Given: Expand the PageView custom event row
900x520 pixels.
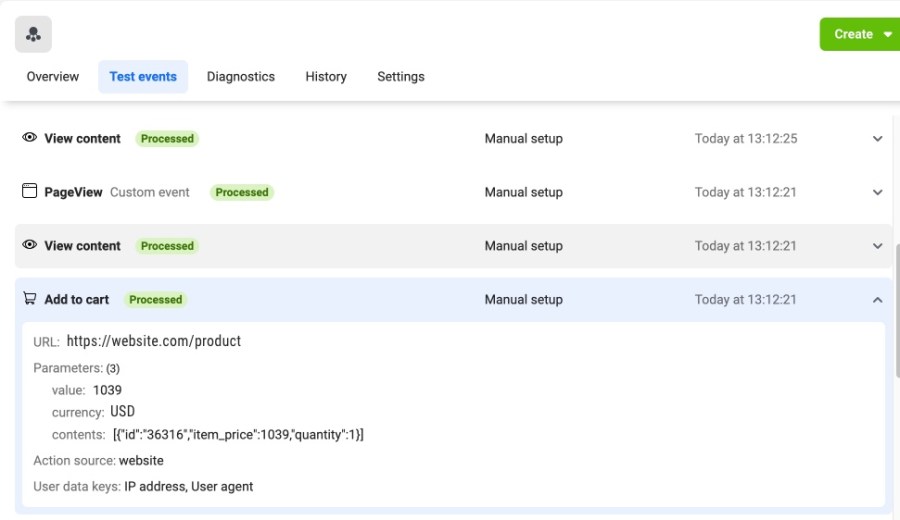Looking at the screenshot, I should 877,192.
